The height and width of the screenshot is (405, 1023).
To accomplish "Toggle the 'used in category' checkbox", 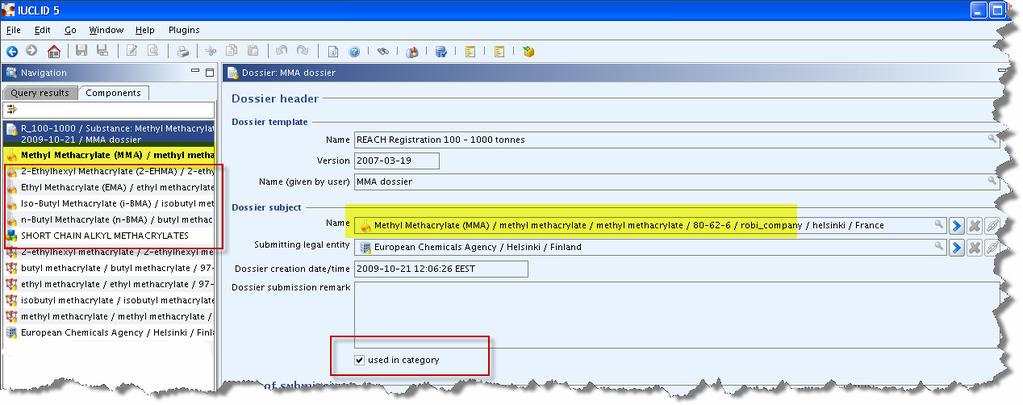I will click(359, 360).
